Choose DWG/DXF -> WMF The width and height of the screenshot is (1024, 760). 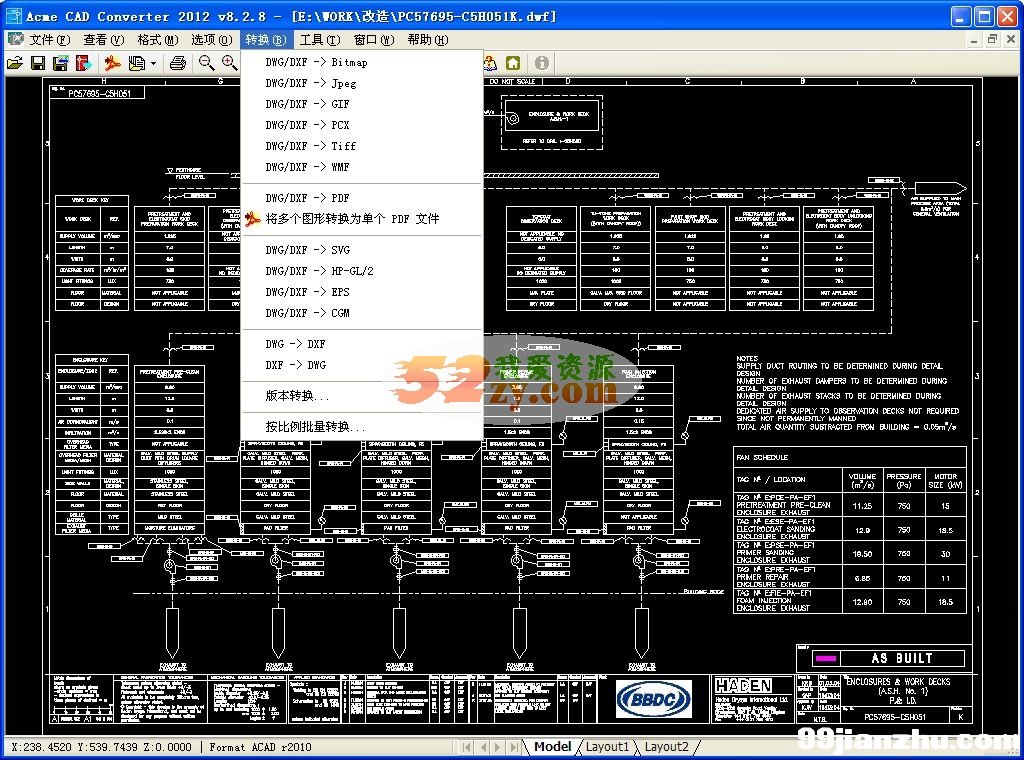[362, 167]
